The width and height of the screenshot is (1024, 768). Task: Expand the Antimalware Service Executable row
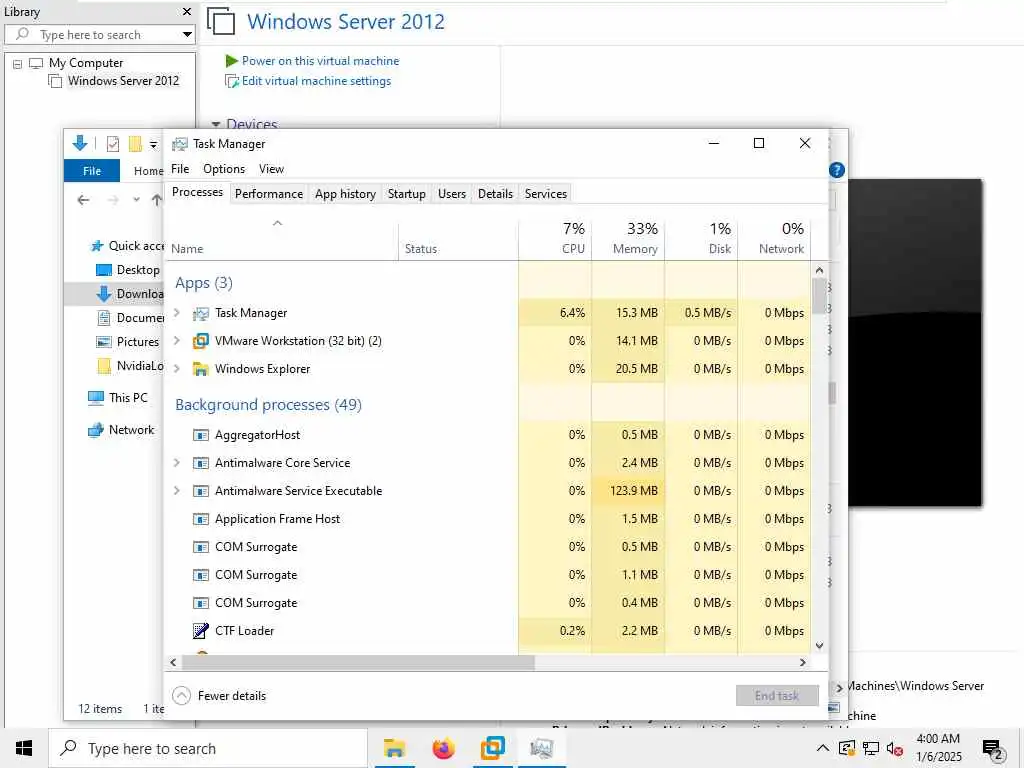pos(177,491)
